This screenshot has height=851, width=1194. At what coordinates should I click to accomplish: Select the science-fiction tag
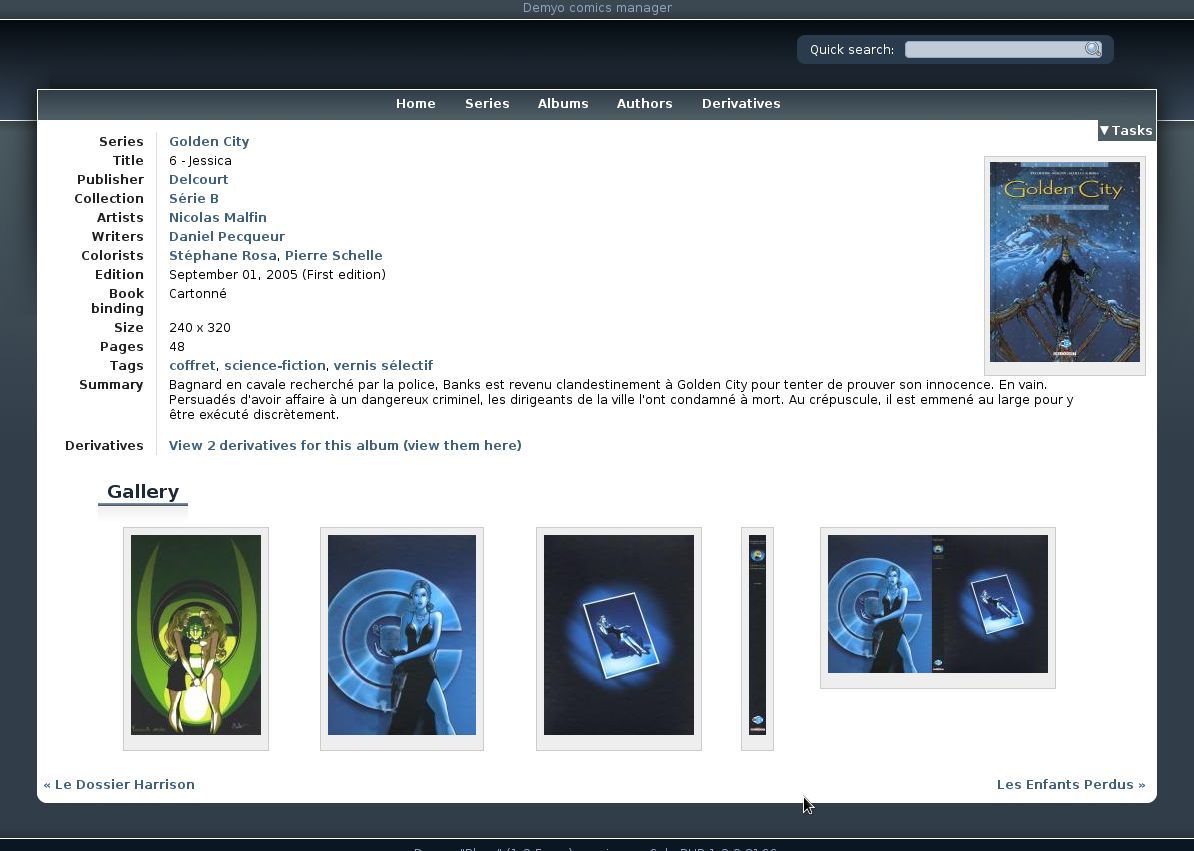tap(275, 365)
